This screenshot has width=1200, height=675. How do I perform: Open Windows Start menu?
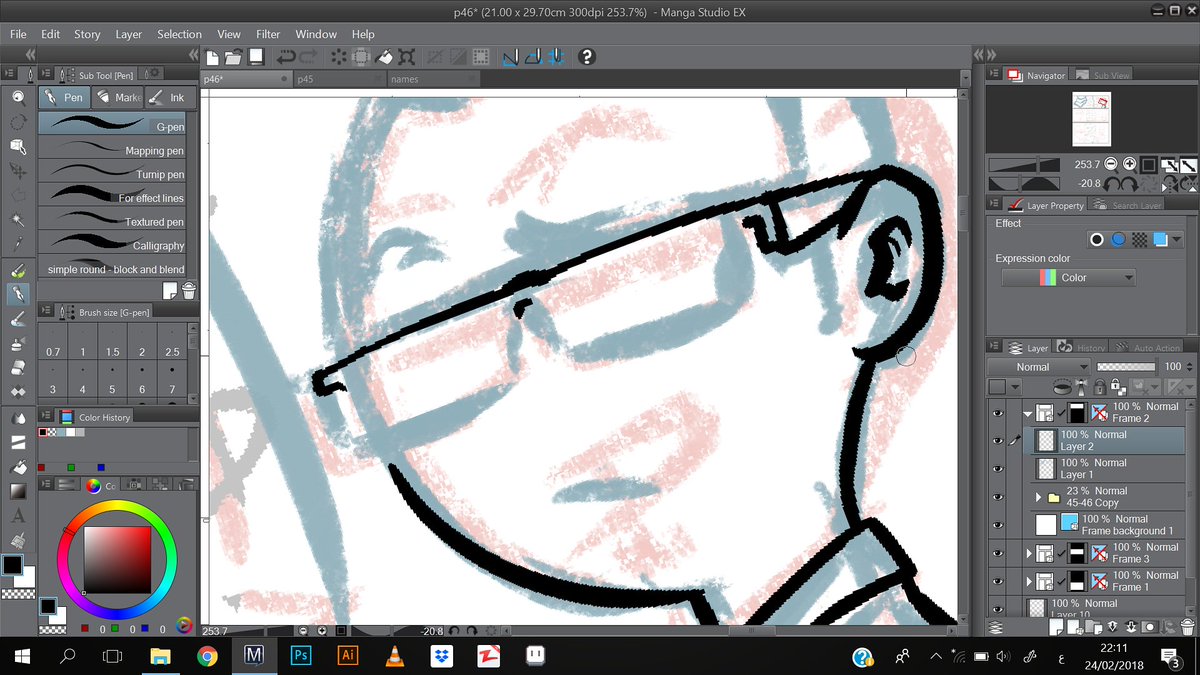click(22, 656)
